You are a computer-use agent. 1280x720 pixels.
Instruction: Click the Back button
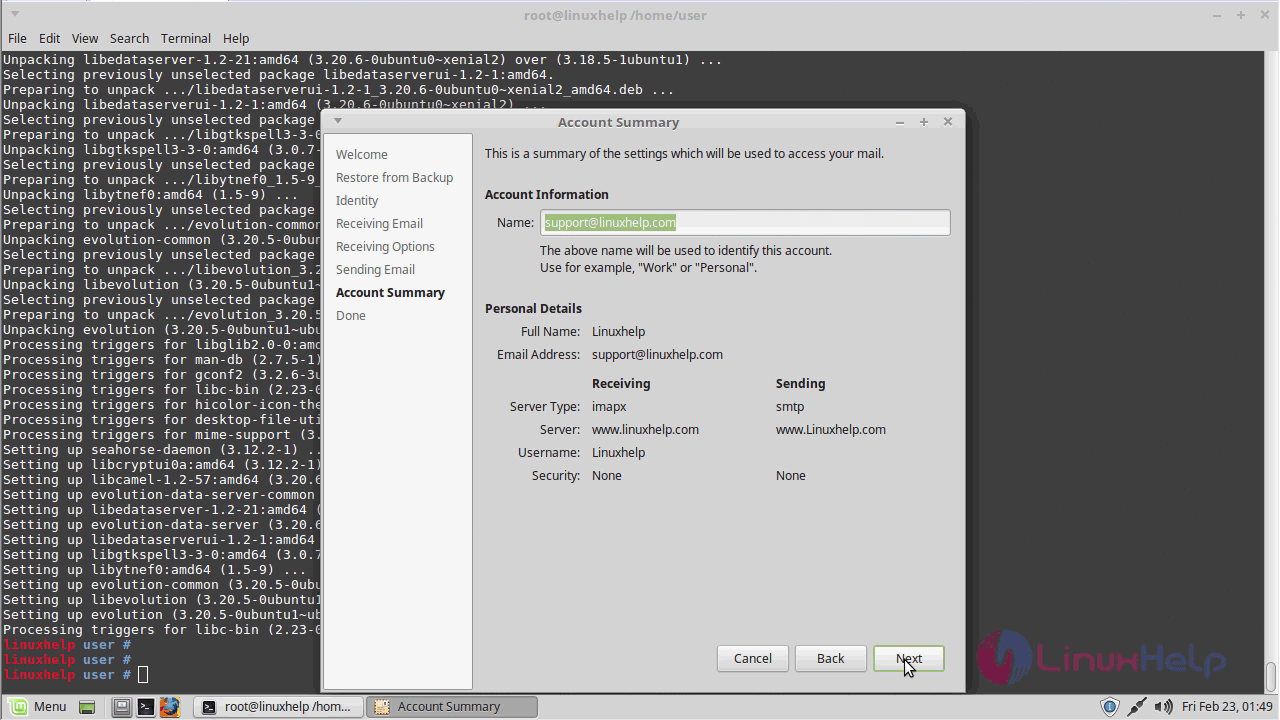click(830, 658)
